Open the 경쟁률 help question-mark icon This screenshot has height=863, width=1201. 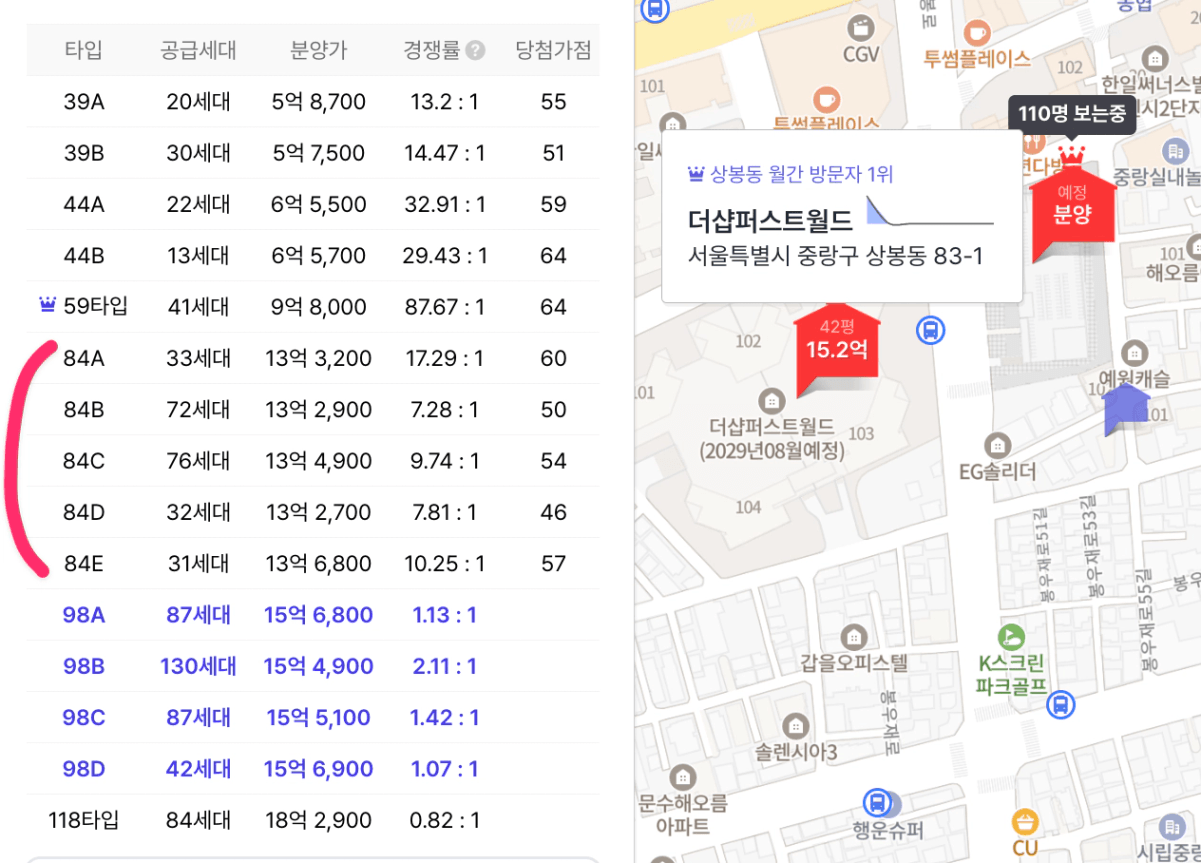click(x=475, y=50)
